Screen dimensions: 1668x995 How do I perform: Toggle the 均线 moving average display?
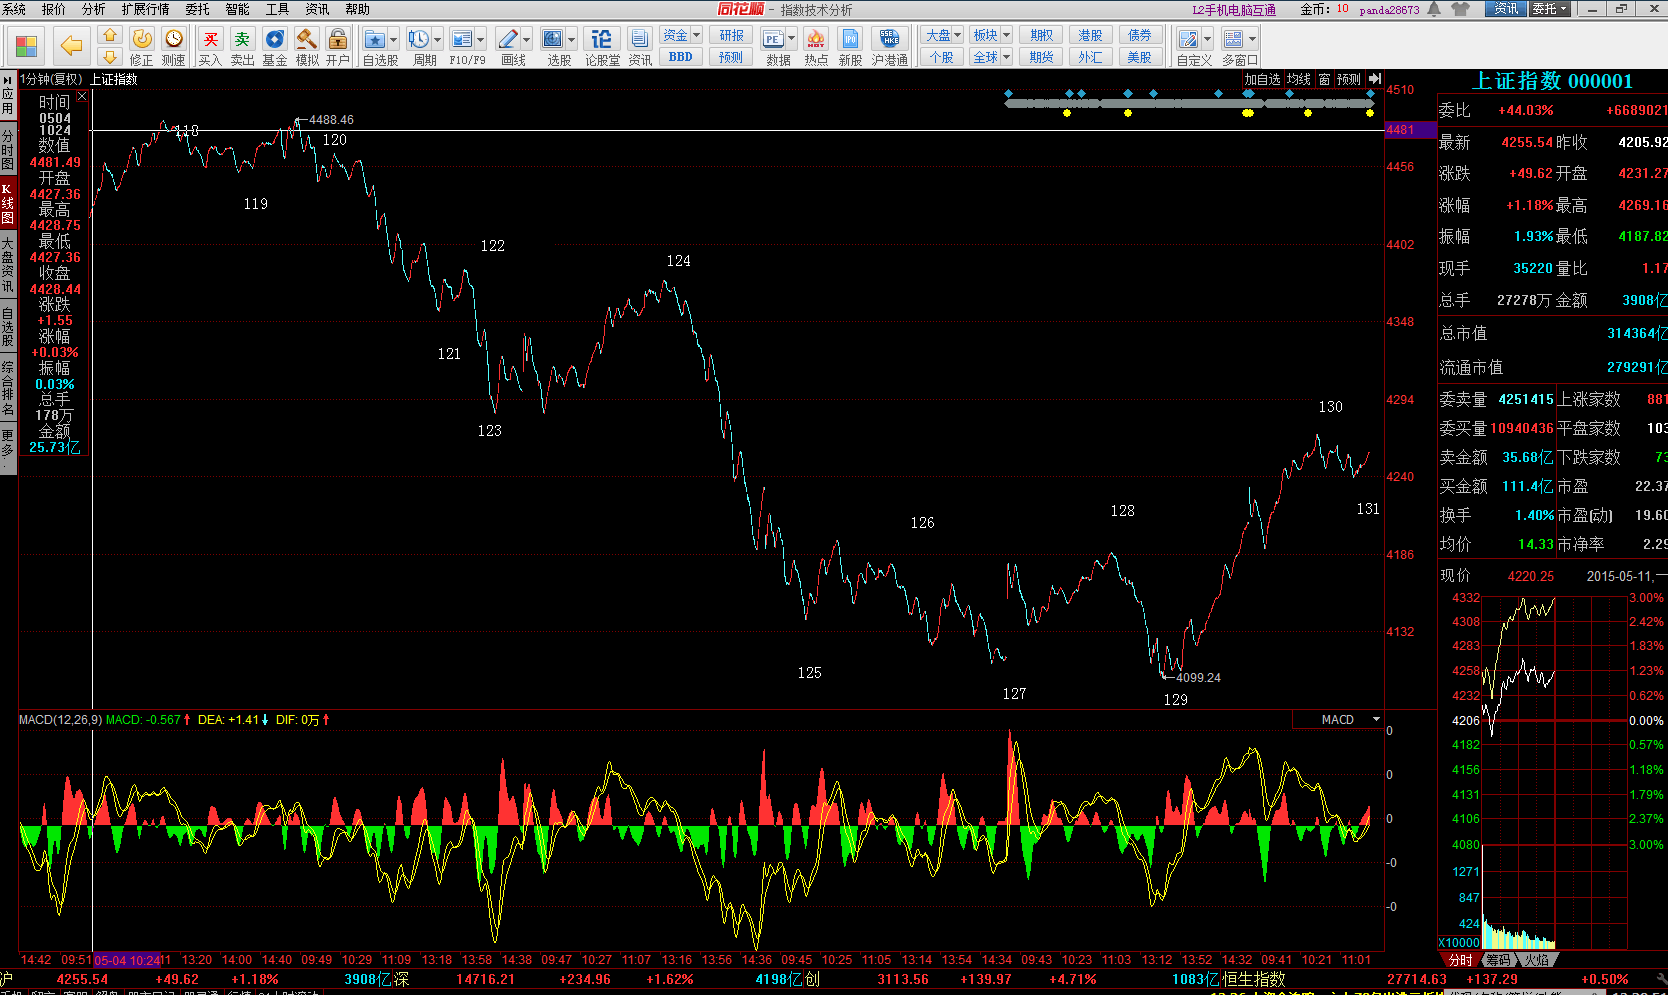click(x=1298, y=79)
